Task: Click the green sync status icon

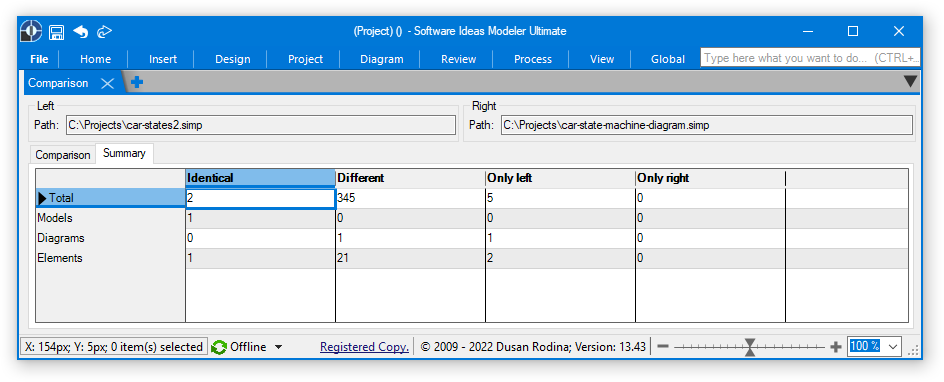Action: [219, 347]
